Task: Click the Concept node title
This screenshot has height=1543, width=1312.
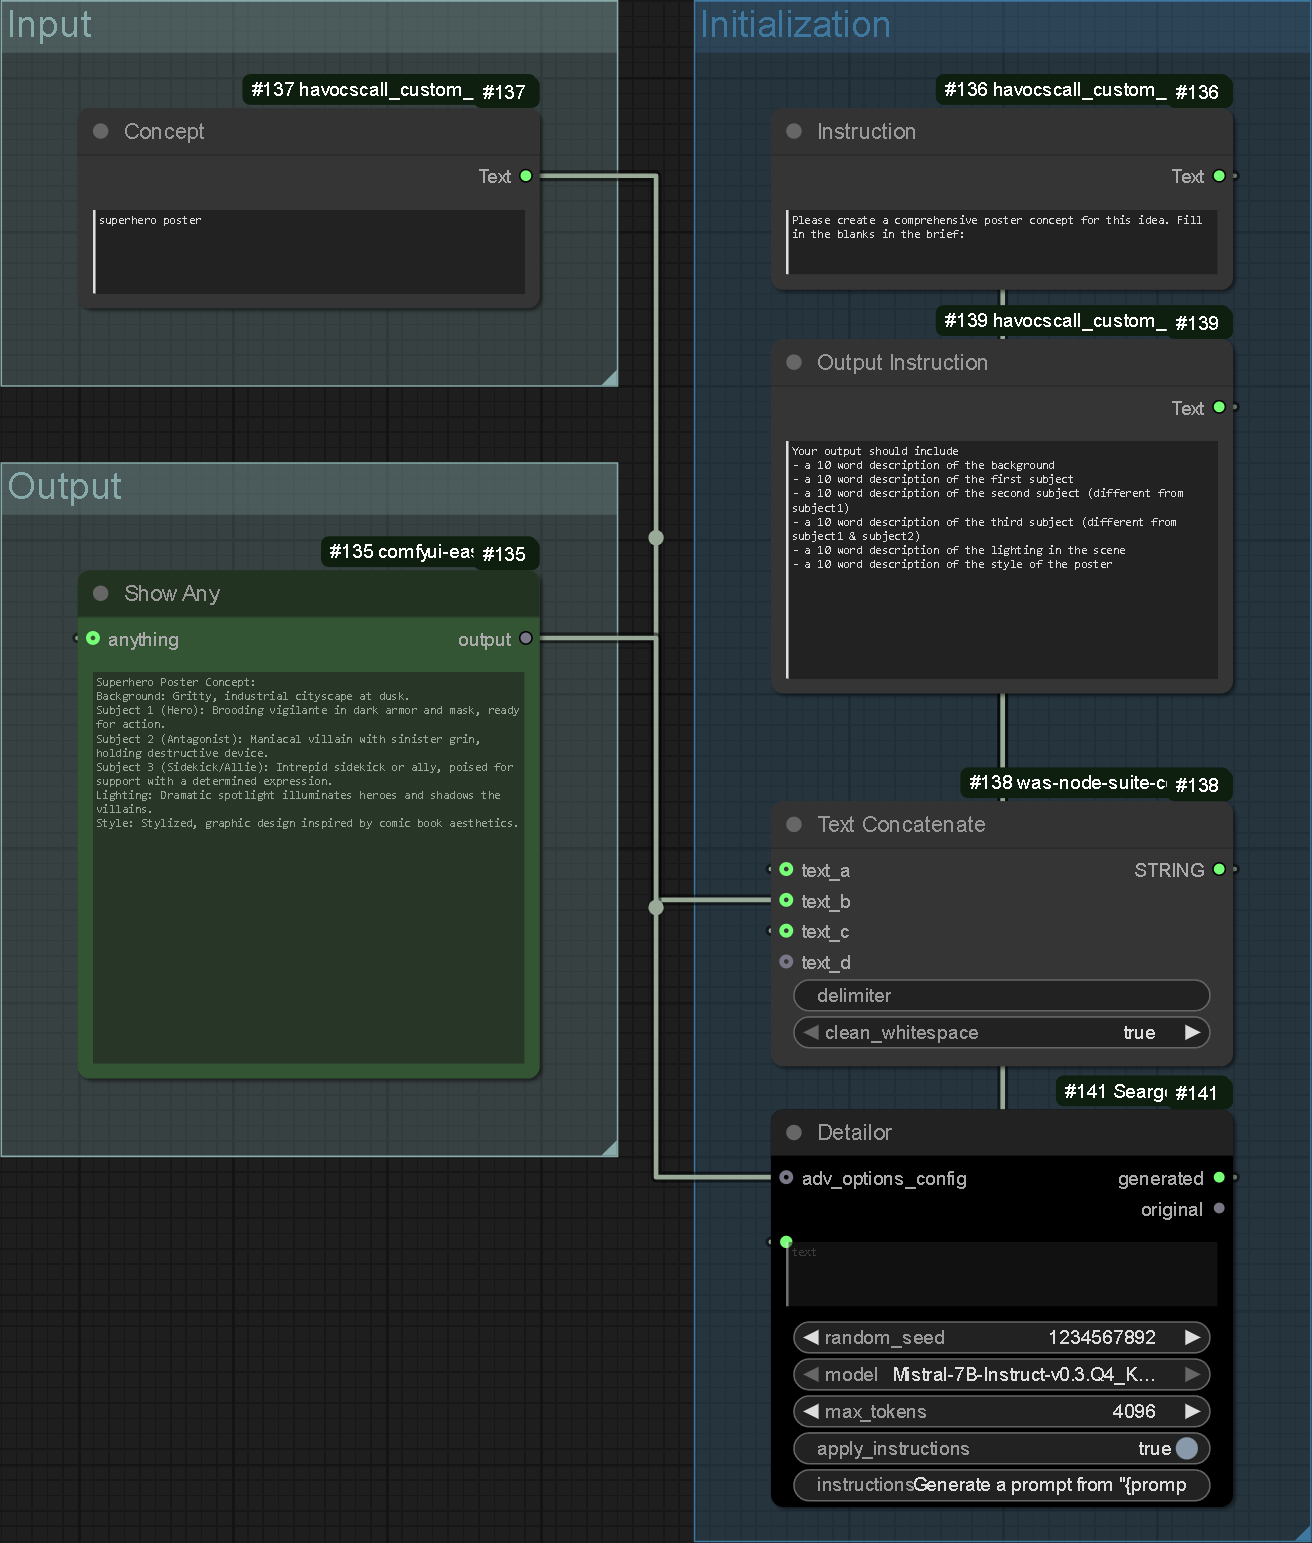Action: click(x=164, y=131)
